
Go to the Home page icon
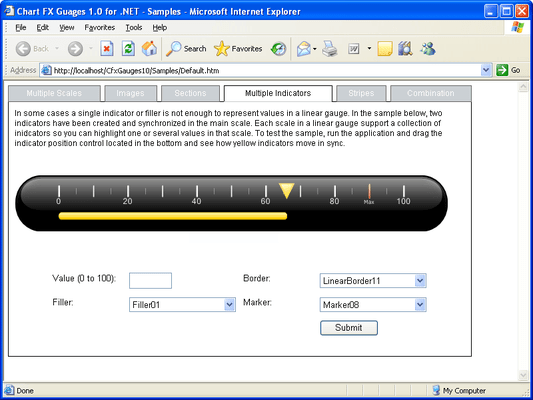pos(149,49)
